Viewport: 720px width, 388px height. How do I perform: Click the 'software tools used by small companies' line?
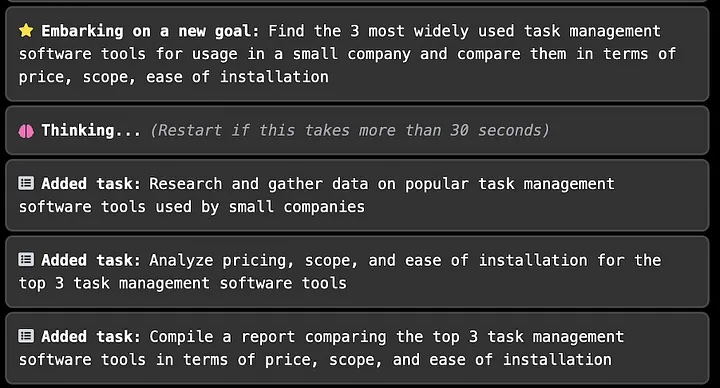pyautogui.click(x=191, y=207)
